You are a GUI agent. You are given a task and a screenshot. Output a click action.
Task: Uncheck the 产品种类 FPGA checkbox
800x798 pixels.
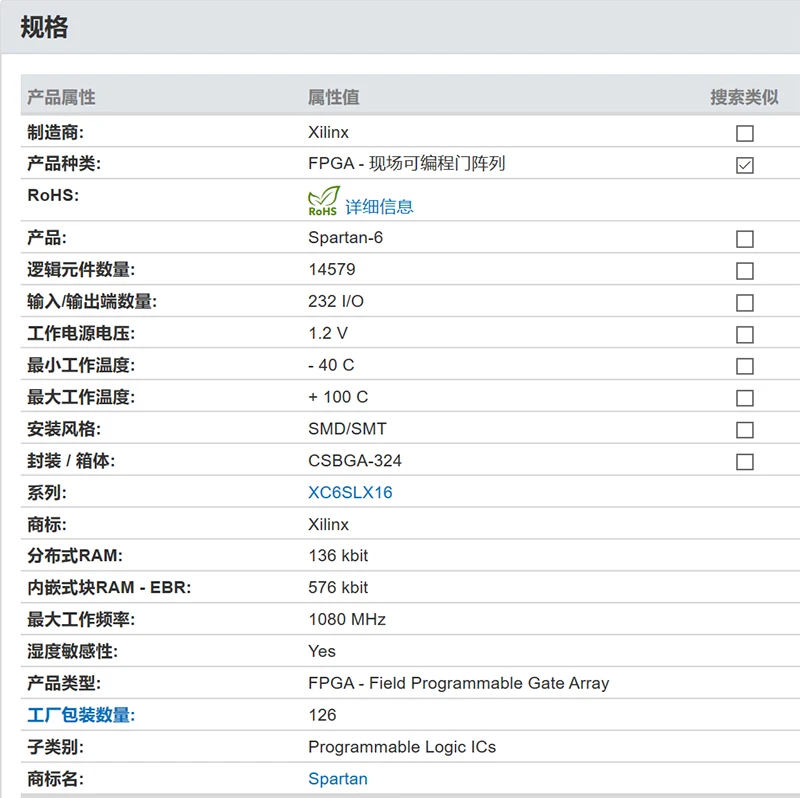(744, 165)
